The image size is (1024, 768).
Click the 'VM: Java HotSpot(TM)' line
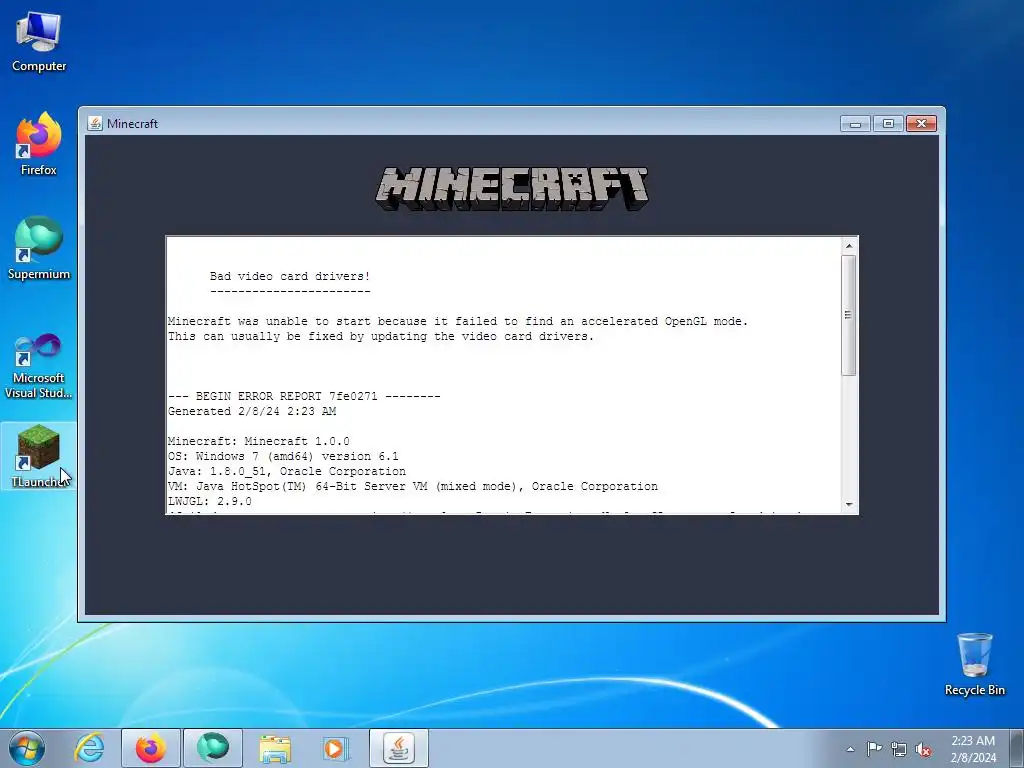413,487
